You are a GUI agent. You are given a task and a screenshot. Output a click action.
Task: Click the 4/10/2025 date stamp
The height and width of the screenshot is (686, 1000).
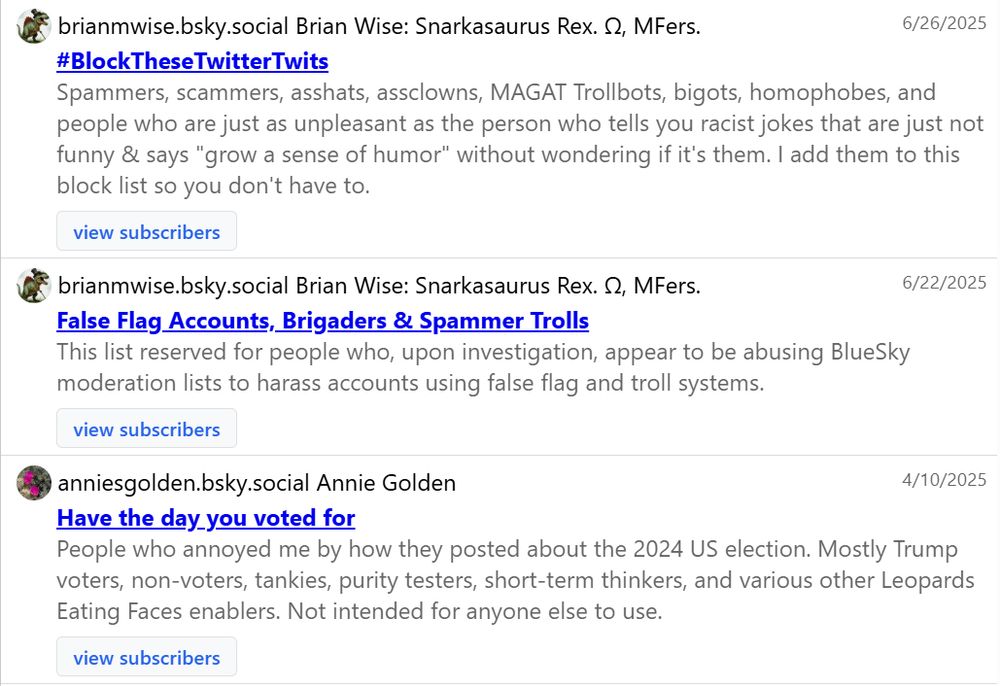coord(944,480)
